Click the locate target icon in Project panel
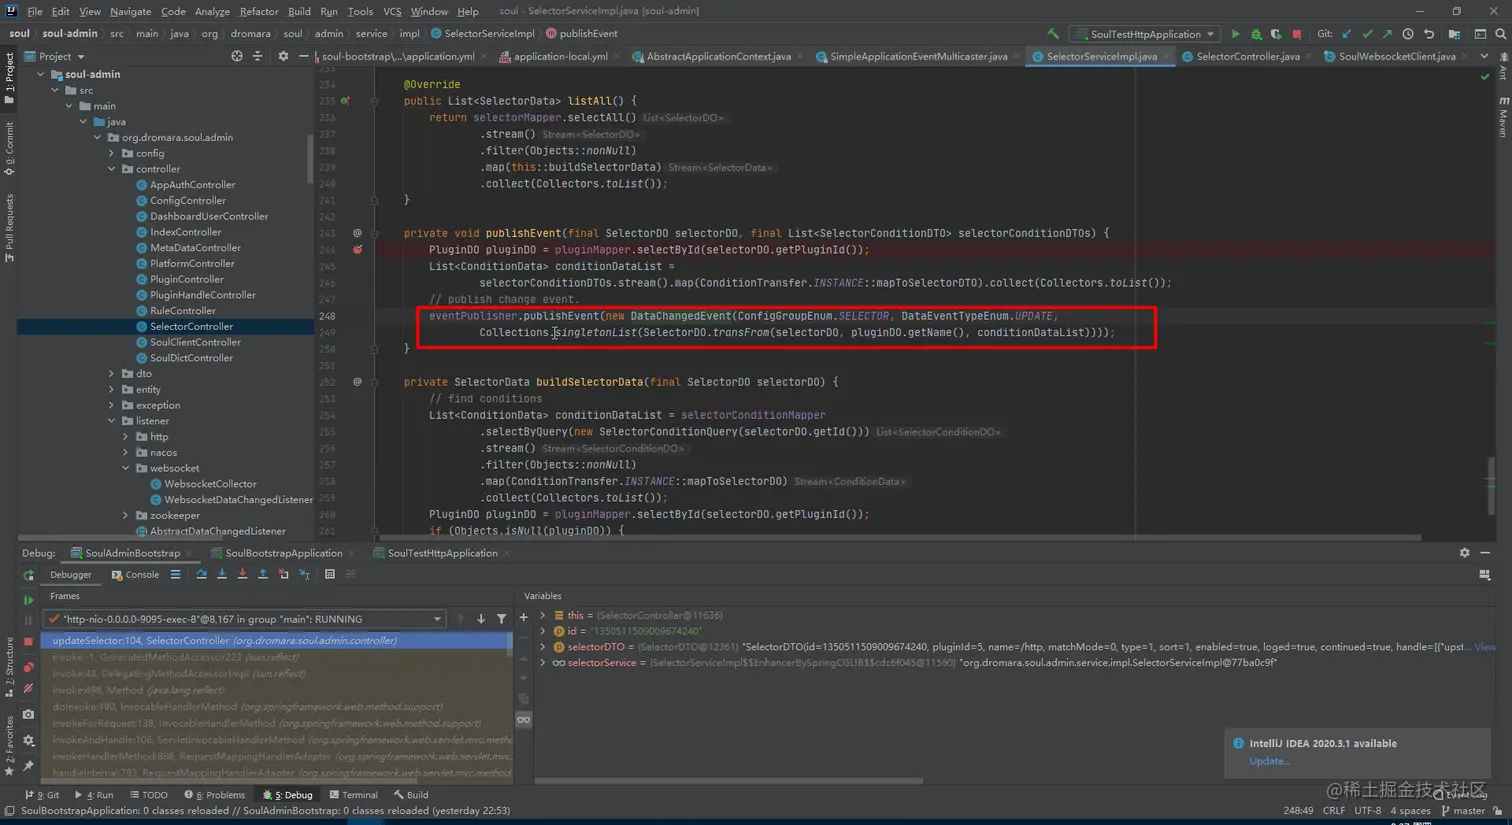1512x825 pixels. 237,56
